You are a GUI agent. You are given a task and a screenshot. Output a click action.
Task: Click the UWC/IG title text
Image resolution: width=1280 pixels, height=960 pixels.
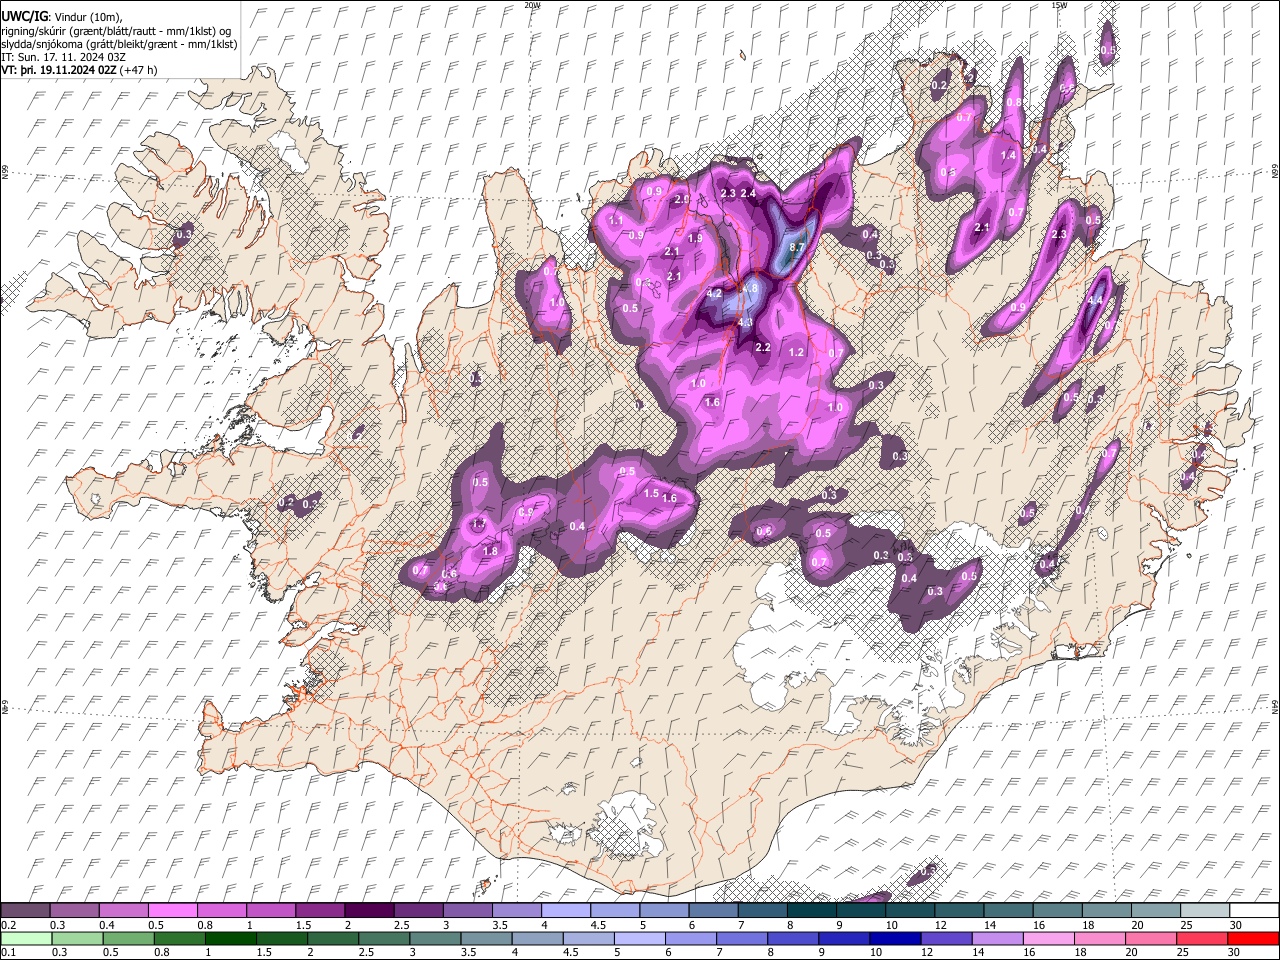point(23,16)
